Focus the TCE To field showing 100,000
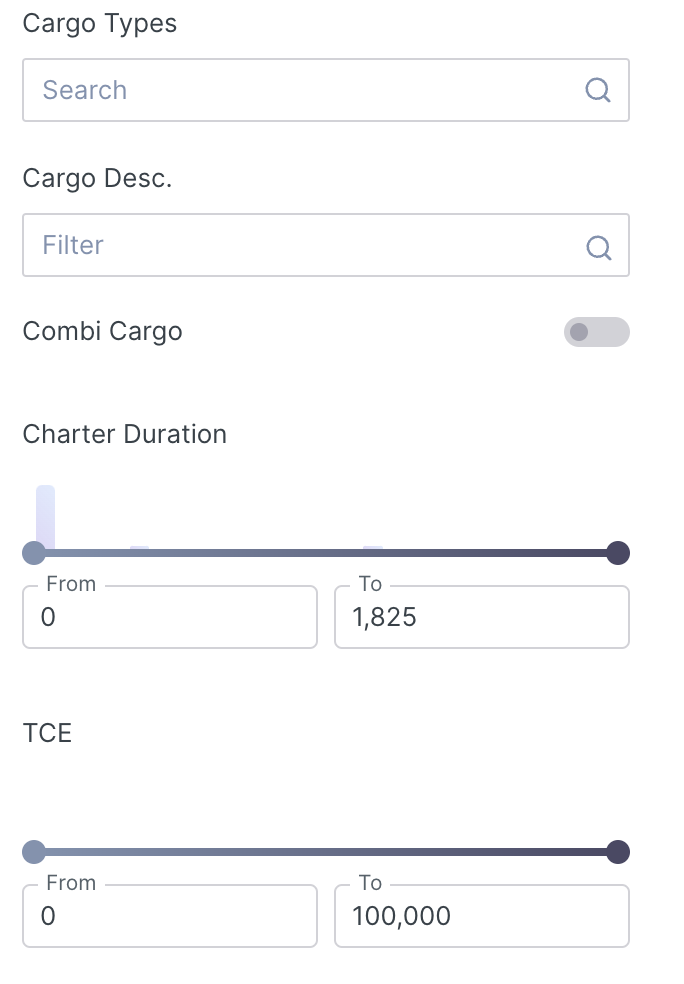The height and width of the screenshot is (984, 684). tap(481, 916)
